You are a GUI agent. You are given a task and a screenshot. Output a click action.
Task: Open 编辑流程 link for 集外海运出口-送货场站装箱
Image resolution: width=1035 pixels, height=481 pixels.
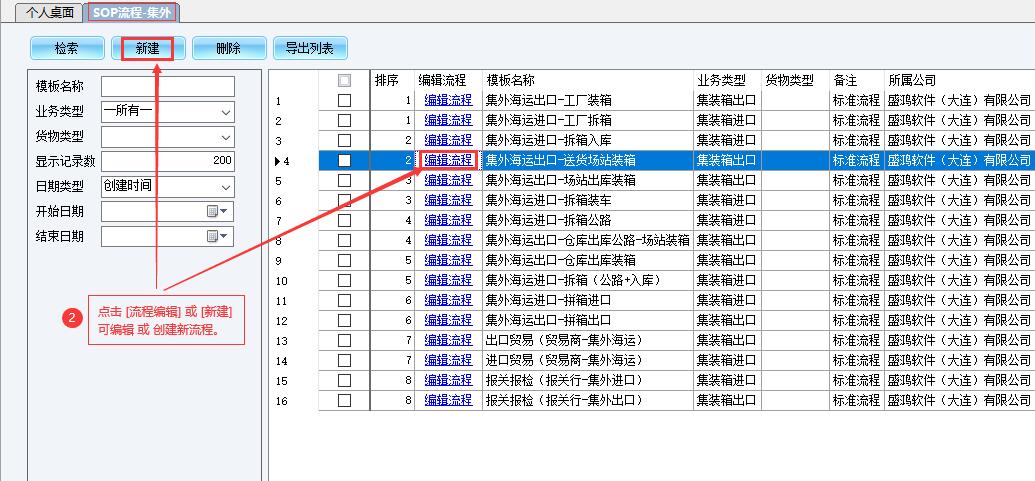(x=447, y=160)
